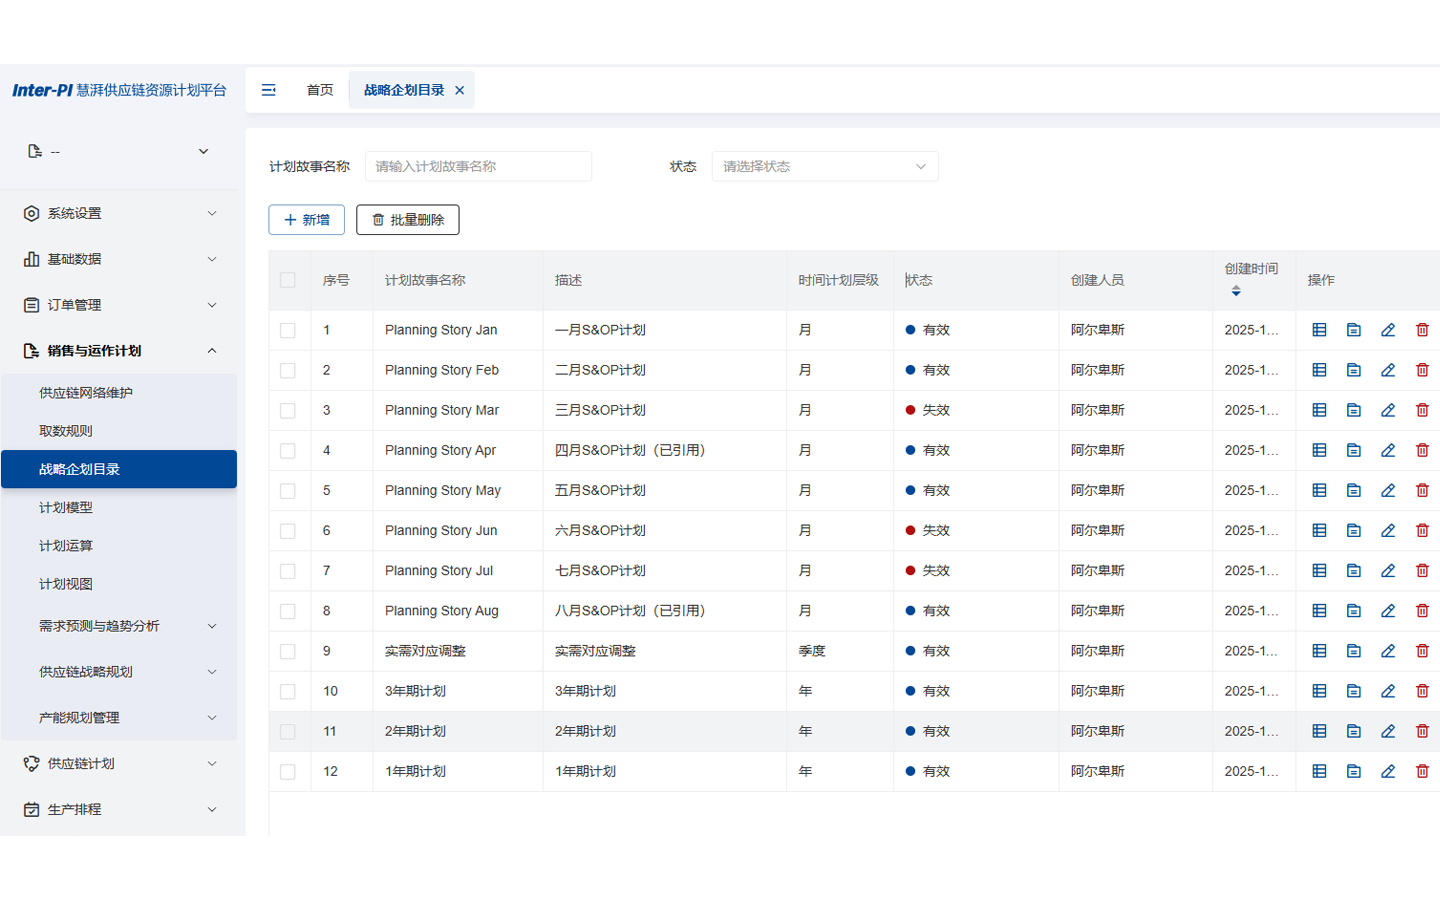The width and height of the screenshot is (1440, 900).
Task: Click the document icon on the 3年期计划 row
Action: (x=1353, y=690)
